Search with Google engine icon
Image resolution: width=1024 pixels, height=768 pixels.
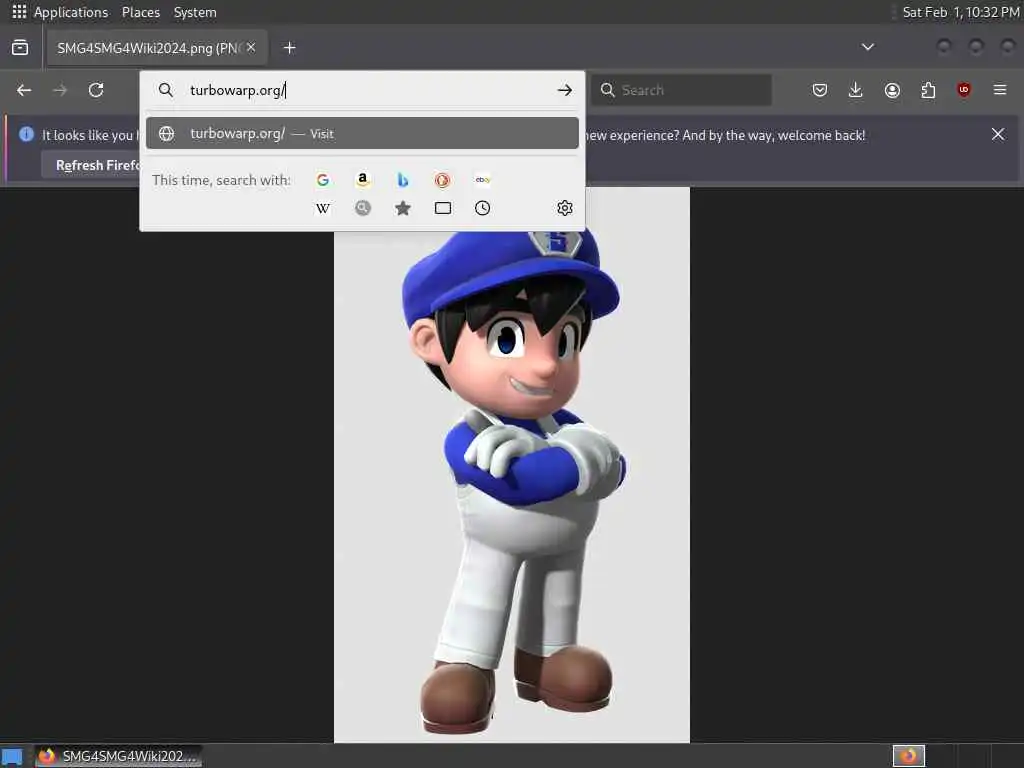coord(323,180)
